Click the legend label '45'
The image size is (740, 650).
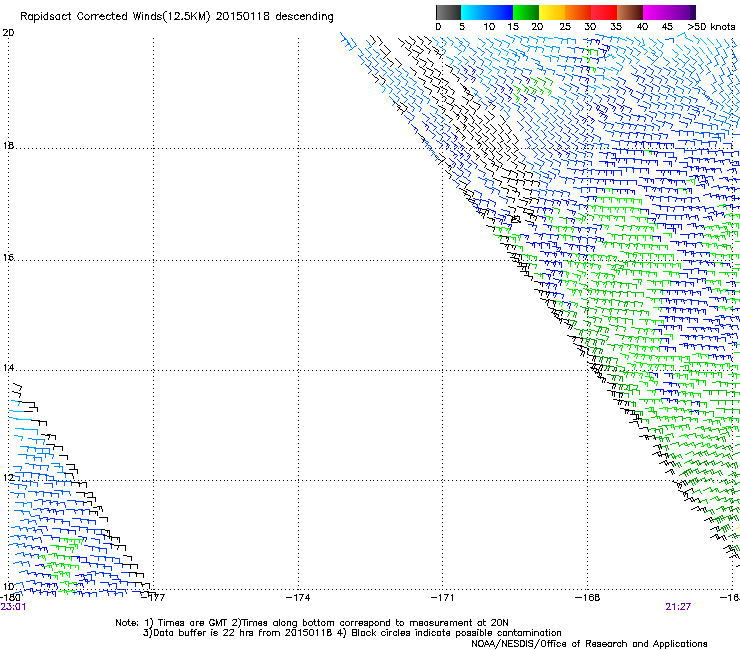[667, 27]
